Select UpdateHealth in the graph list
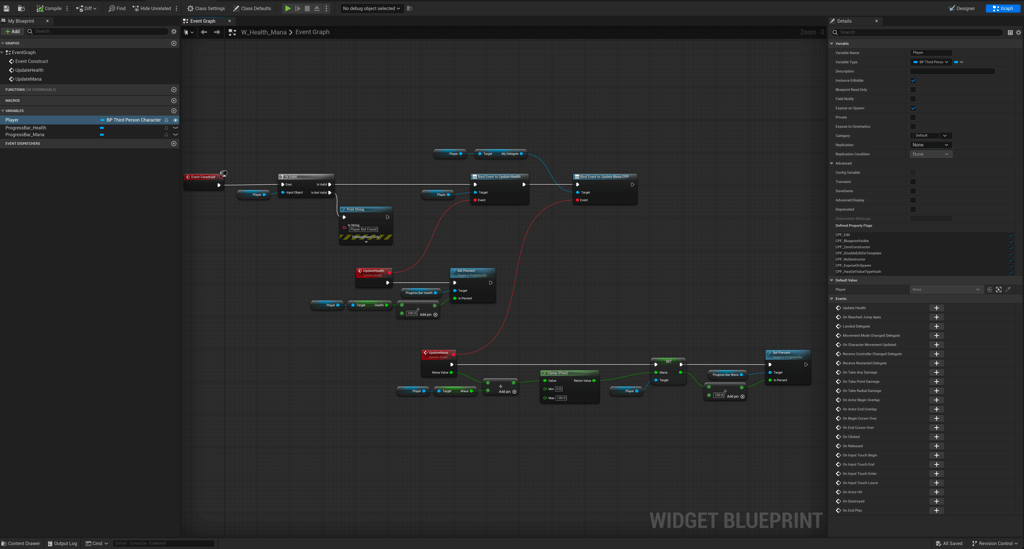Viewport: 1024px width, 549px height. click(x=29, y=70)
